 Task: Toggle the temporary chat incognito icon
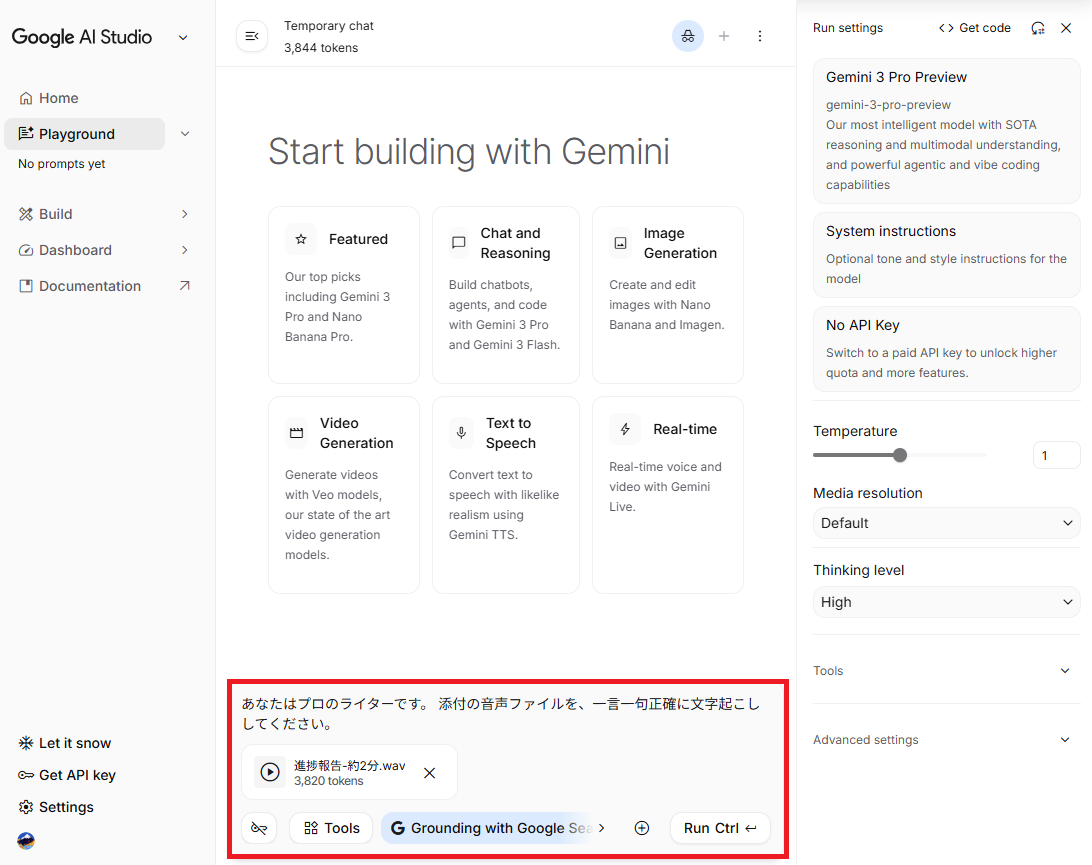(687, 36)
